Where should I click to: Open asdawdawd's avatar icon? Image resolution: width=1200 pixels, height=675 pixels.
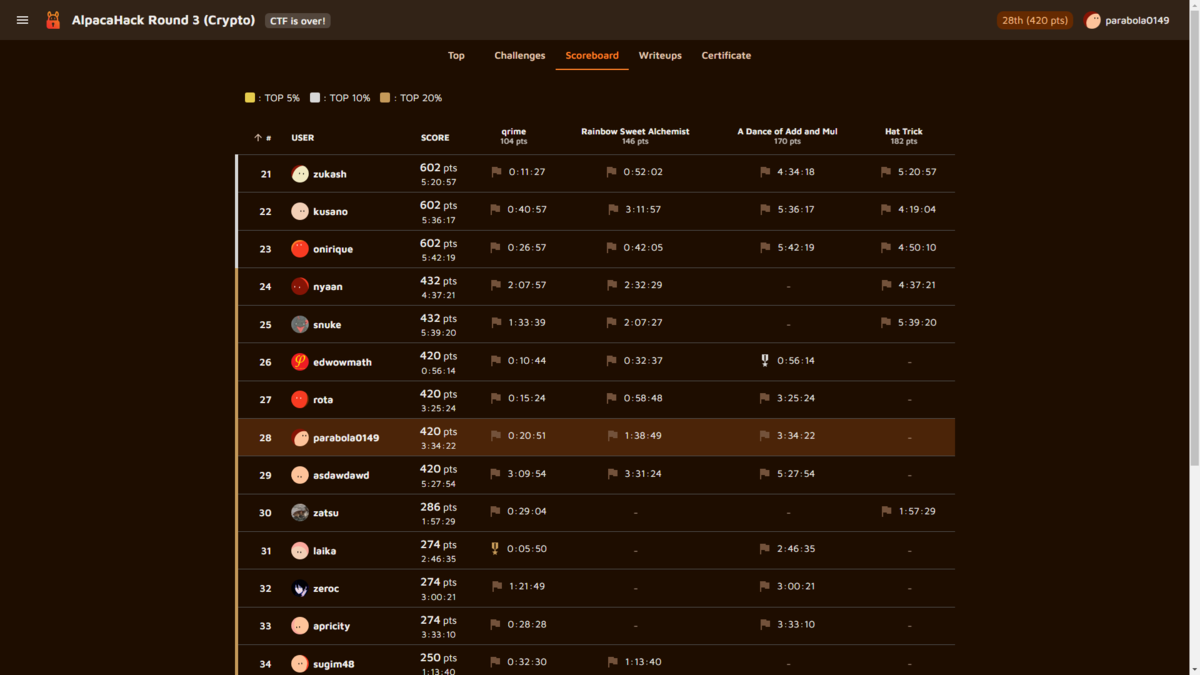[300, 475]
